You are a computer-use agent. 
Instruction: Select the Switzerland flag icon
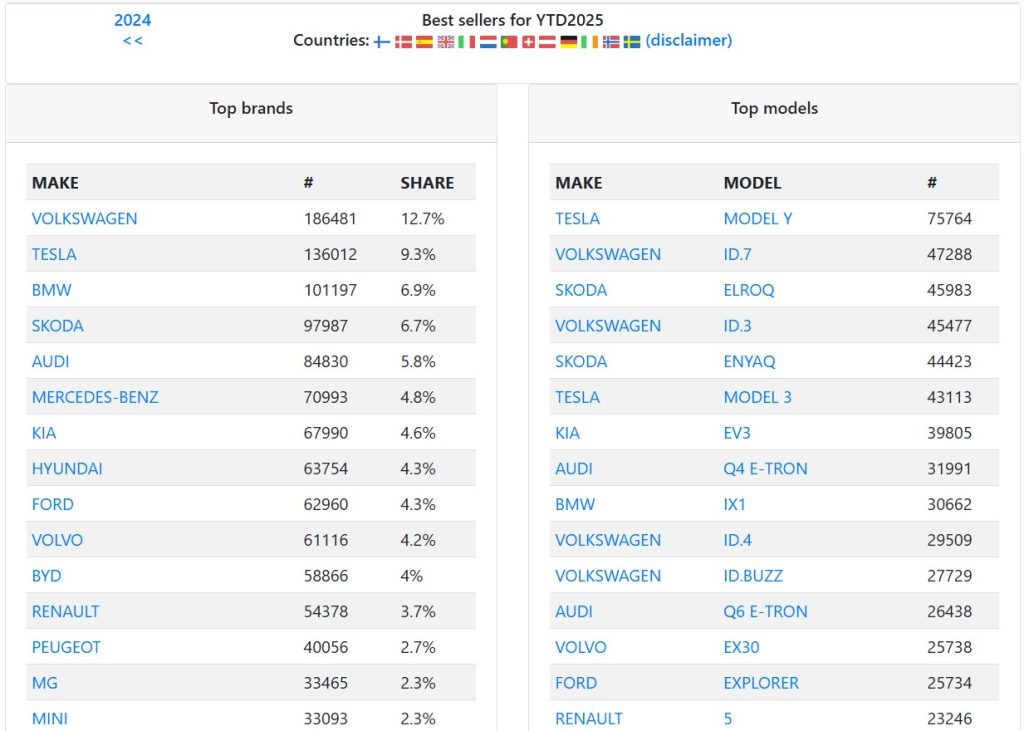(x=528, y=42)
